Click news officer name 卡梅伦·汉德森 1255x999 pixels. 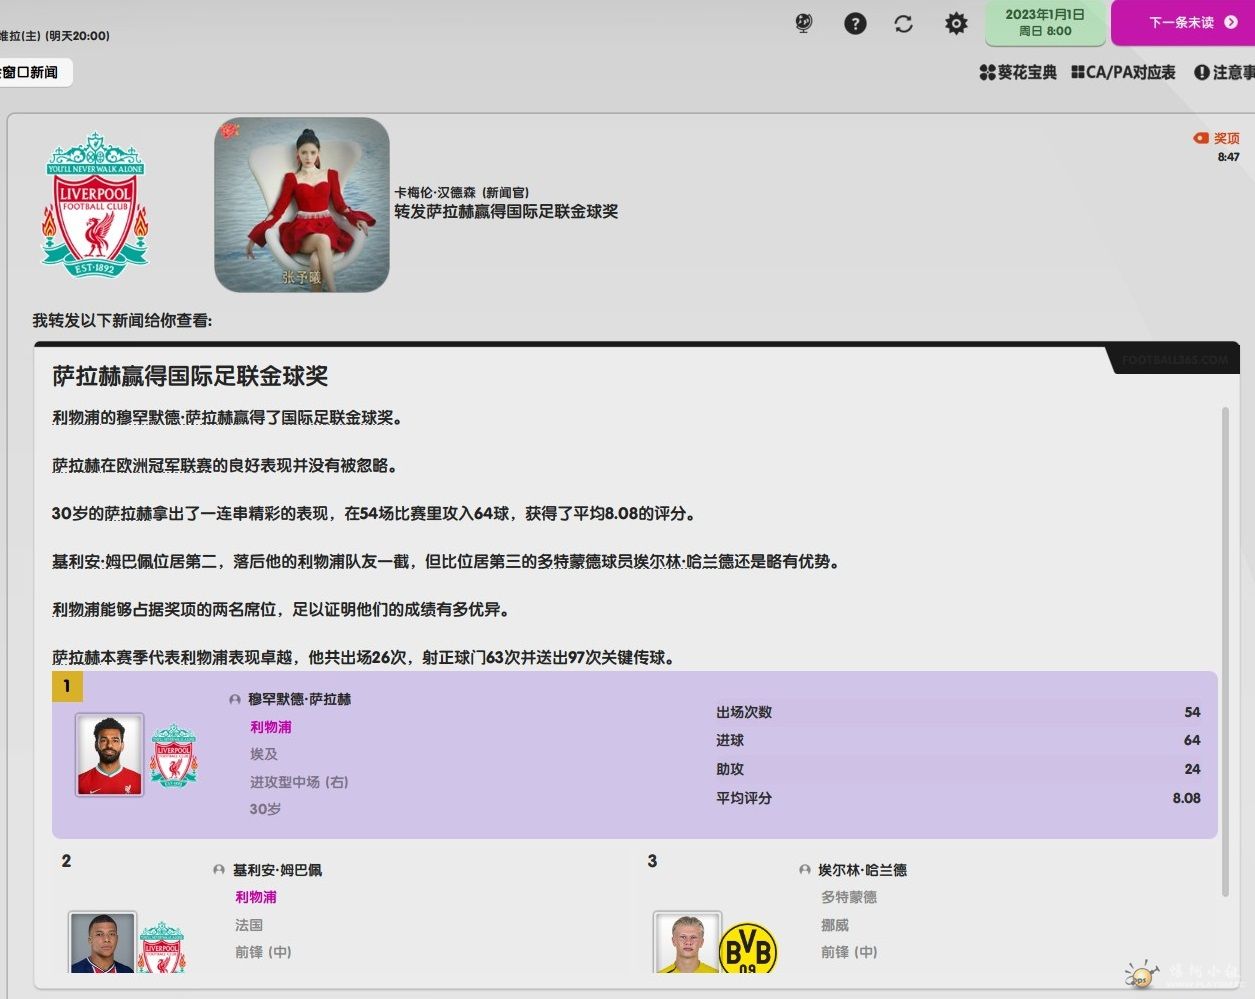[x=435, y=192]
